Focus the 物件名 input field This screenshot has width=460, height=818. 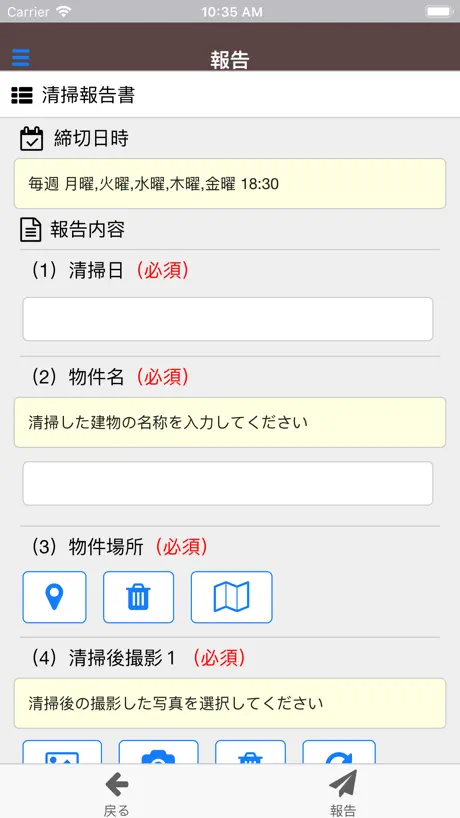click(x=228, y=483)
